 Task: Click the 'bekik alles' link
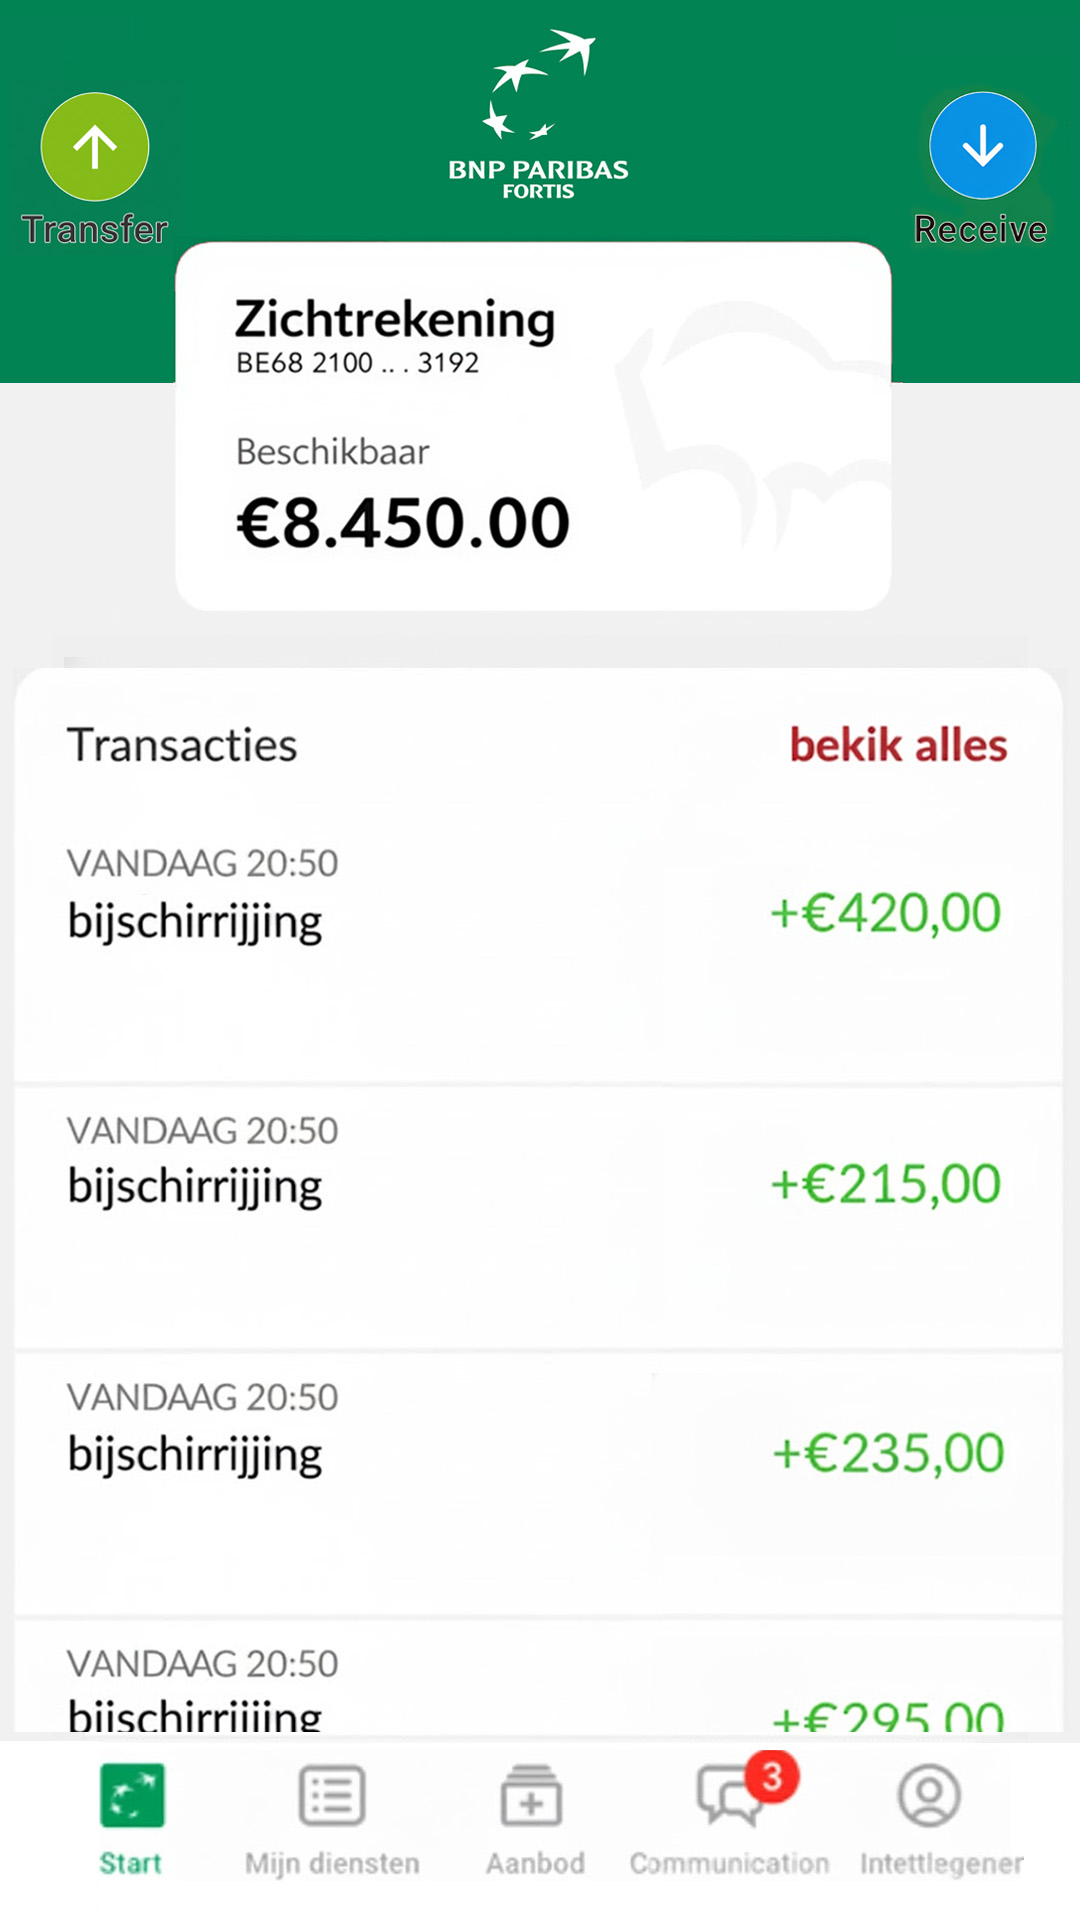898,745
